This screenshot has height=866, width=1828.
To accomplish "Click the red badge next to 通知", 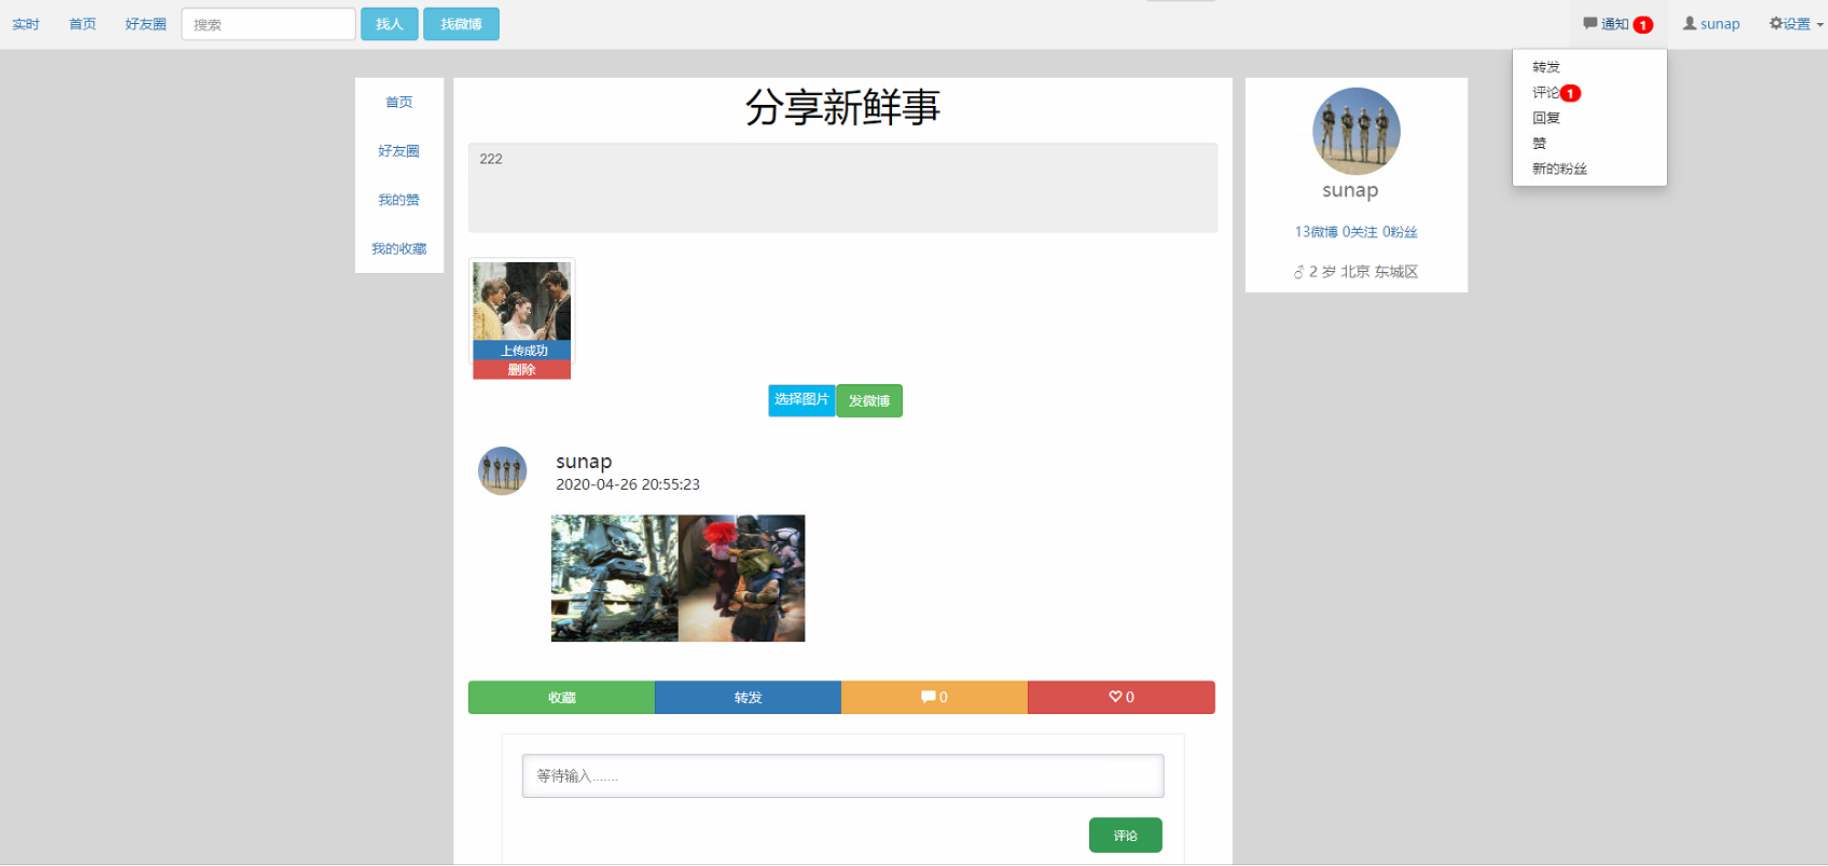I will tap(1643, 25).
